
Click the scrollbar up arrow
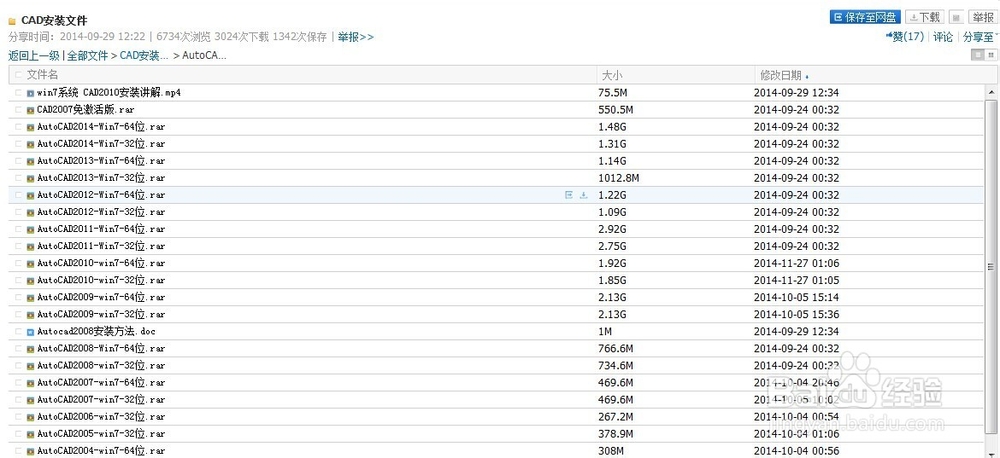(991, 91)
